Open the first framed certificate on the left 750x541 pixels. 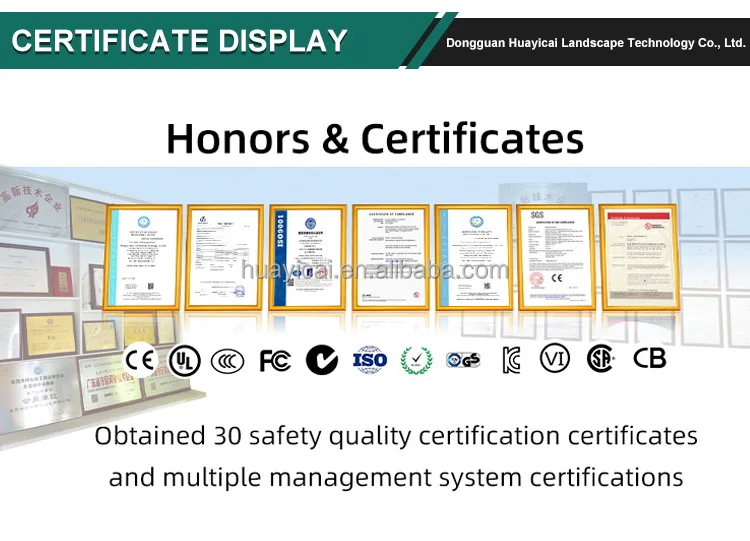(x=143, y=258)
